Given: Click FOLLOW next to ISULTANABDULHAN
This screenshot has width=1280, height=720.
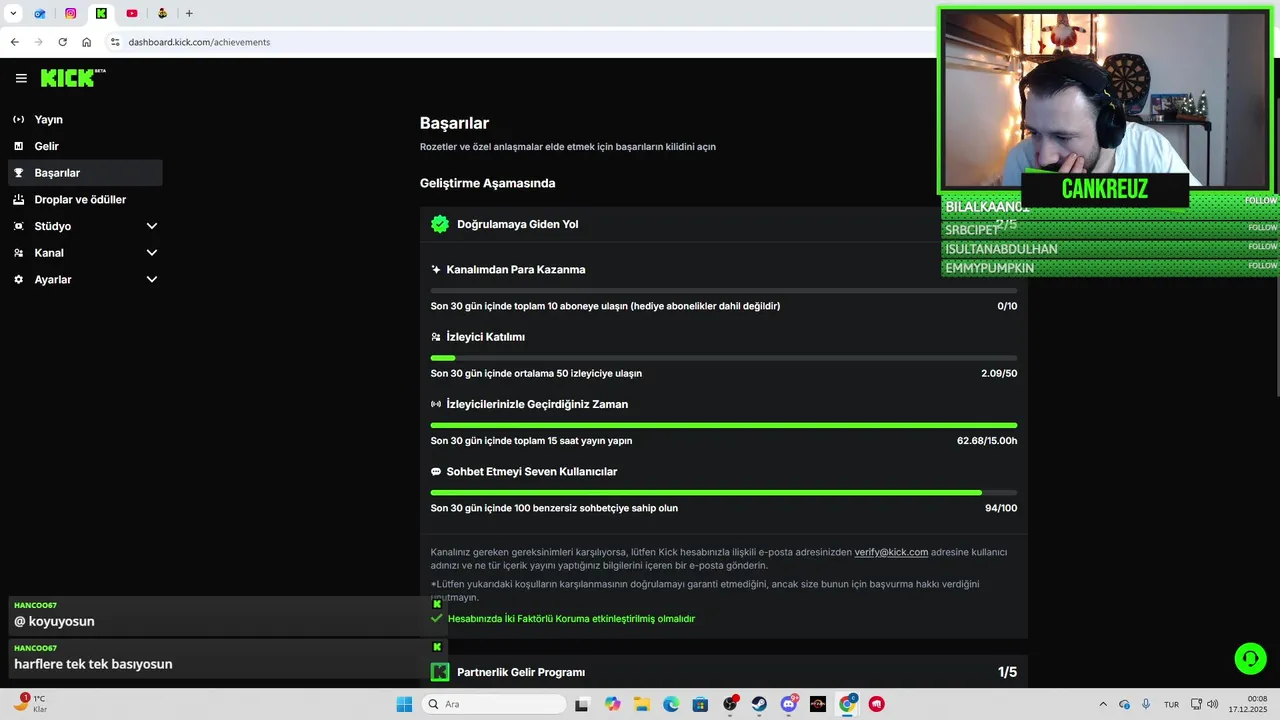Looking at the screenshot, I should click(x=1262, y=246).
